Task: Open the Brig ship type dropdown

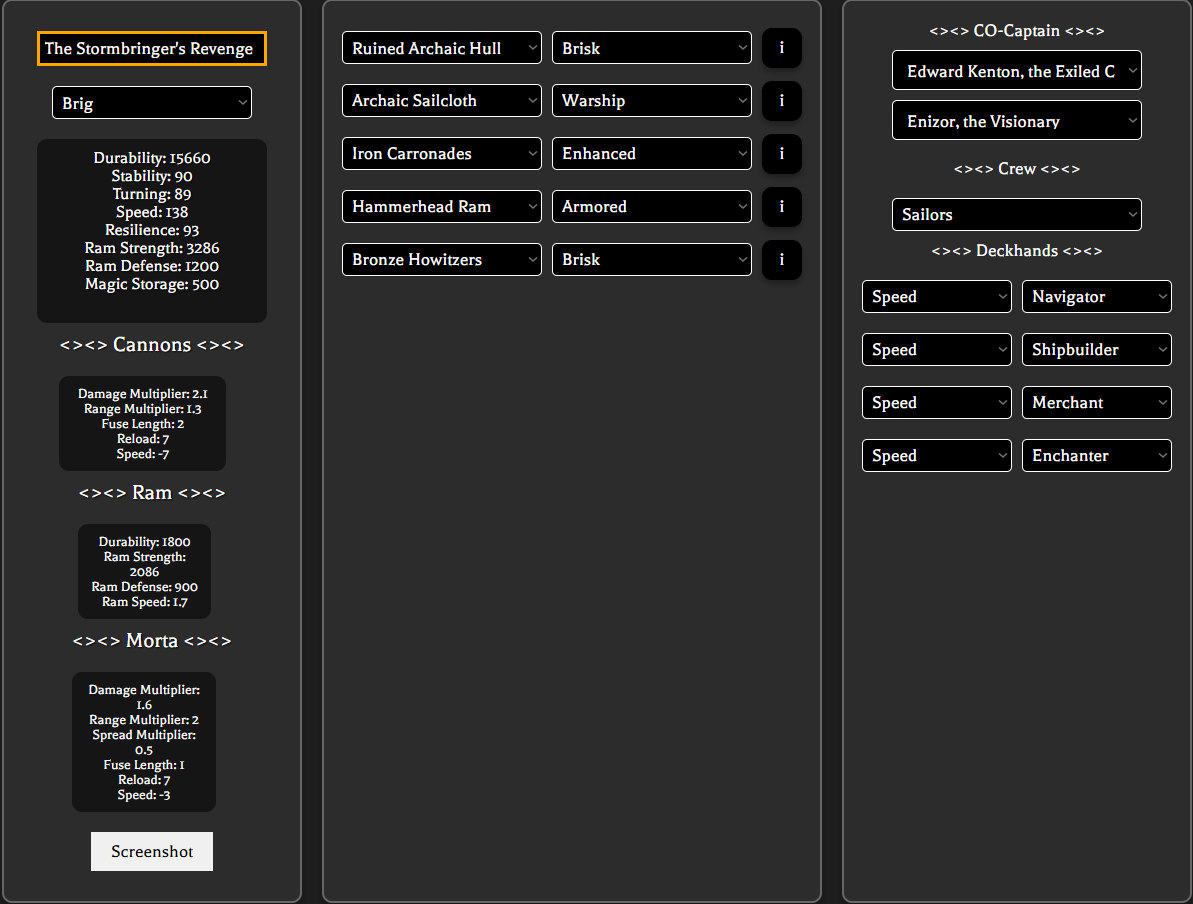Action: click(152, 103)
